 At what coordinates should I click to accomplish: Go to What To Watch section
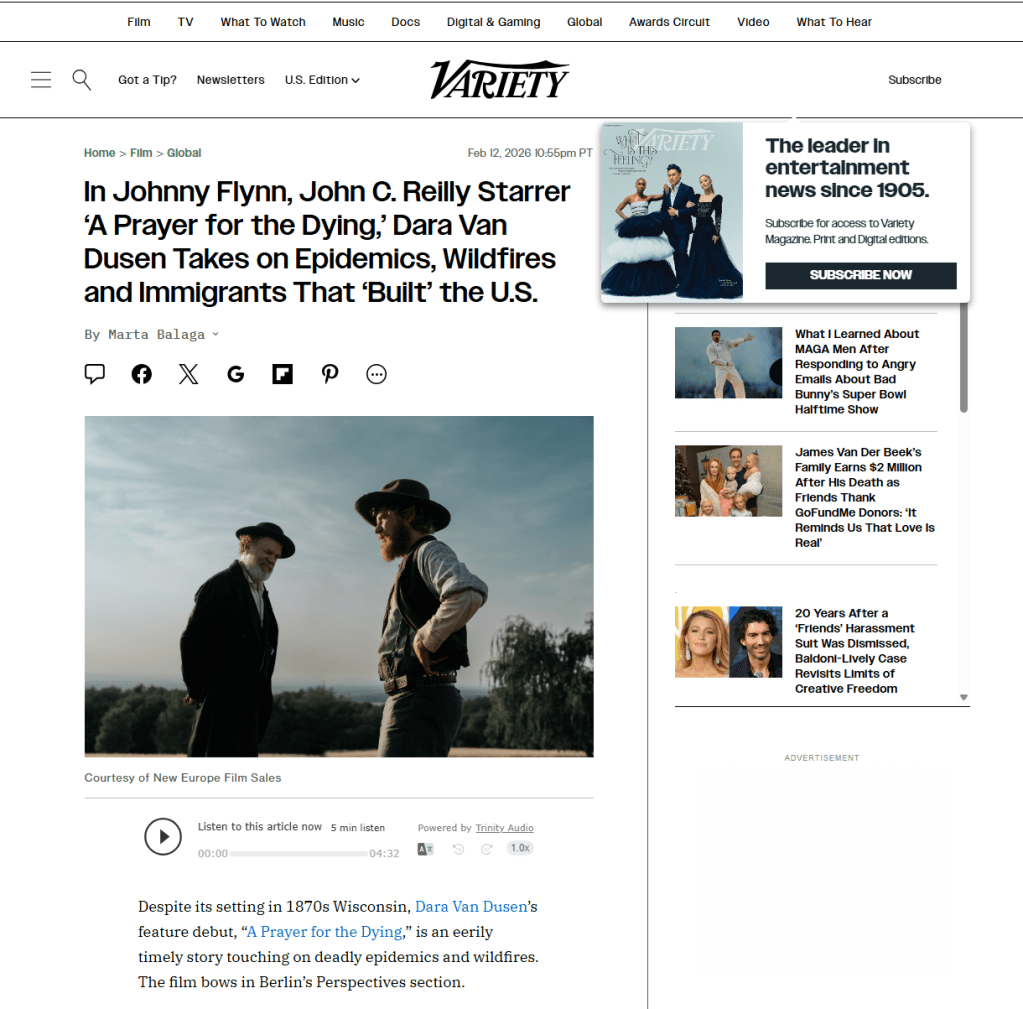tap(263, 22)
